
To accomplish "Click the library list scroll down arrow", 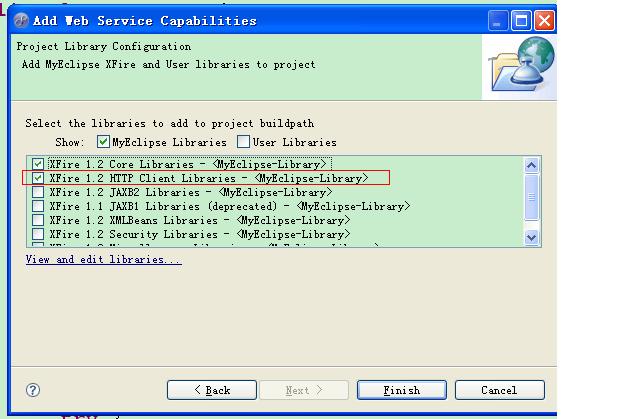I will coord(531,237).
